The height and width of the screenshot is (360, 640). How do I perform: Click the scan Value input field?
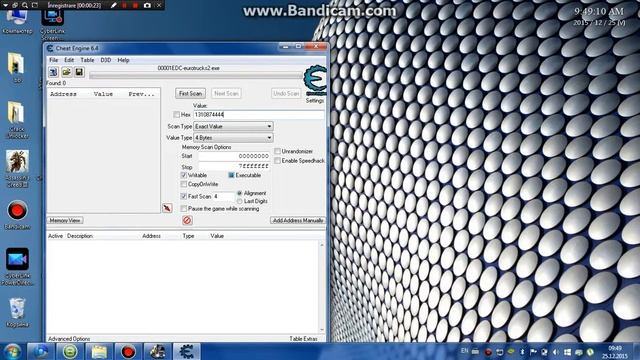coord(259,115)
